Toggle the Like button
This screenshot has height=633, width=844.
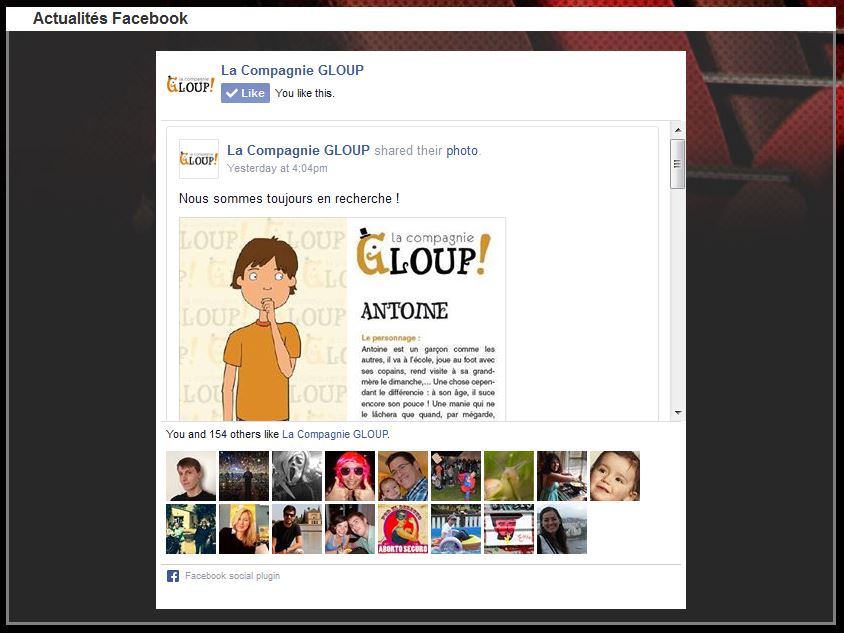point(245,93)
